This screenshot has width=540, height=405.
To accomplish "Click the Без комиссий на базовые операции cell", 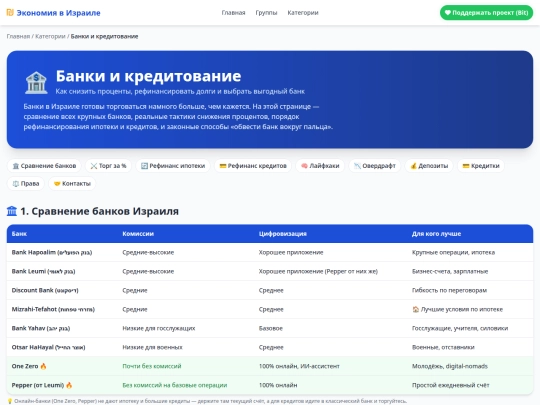I will pos(175,385).
